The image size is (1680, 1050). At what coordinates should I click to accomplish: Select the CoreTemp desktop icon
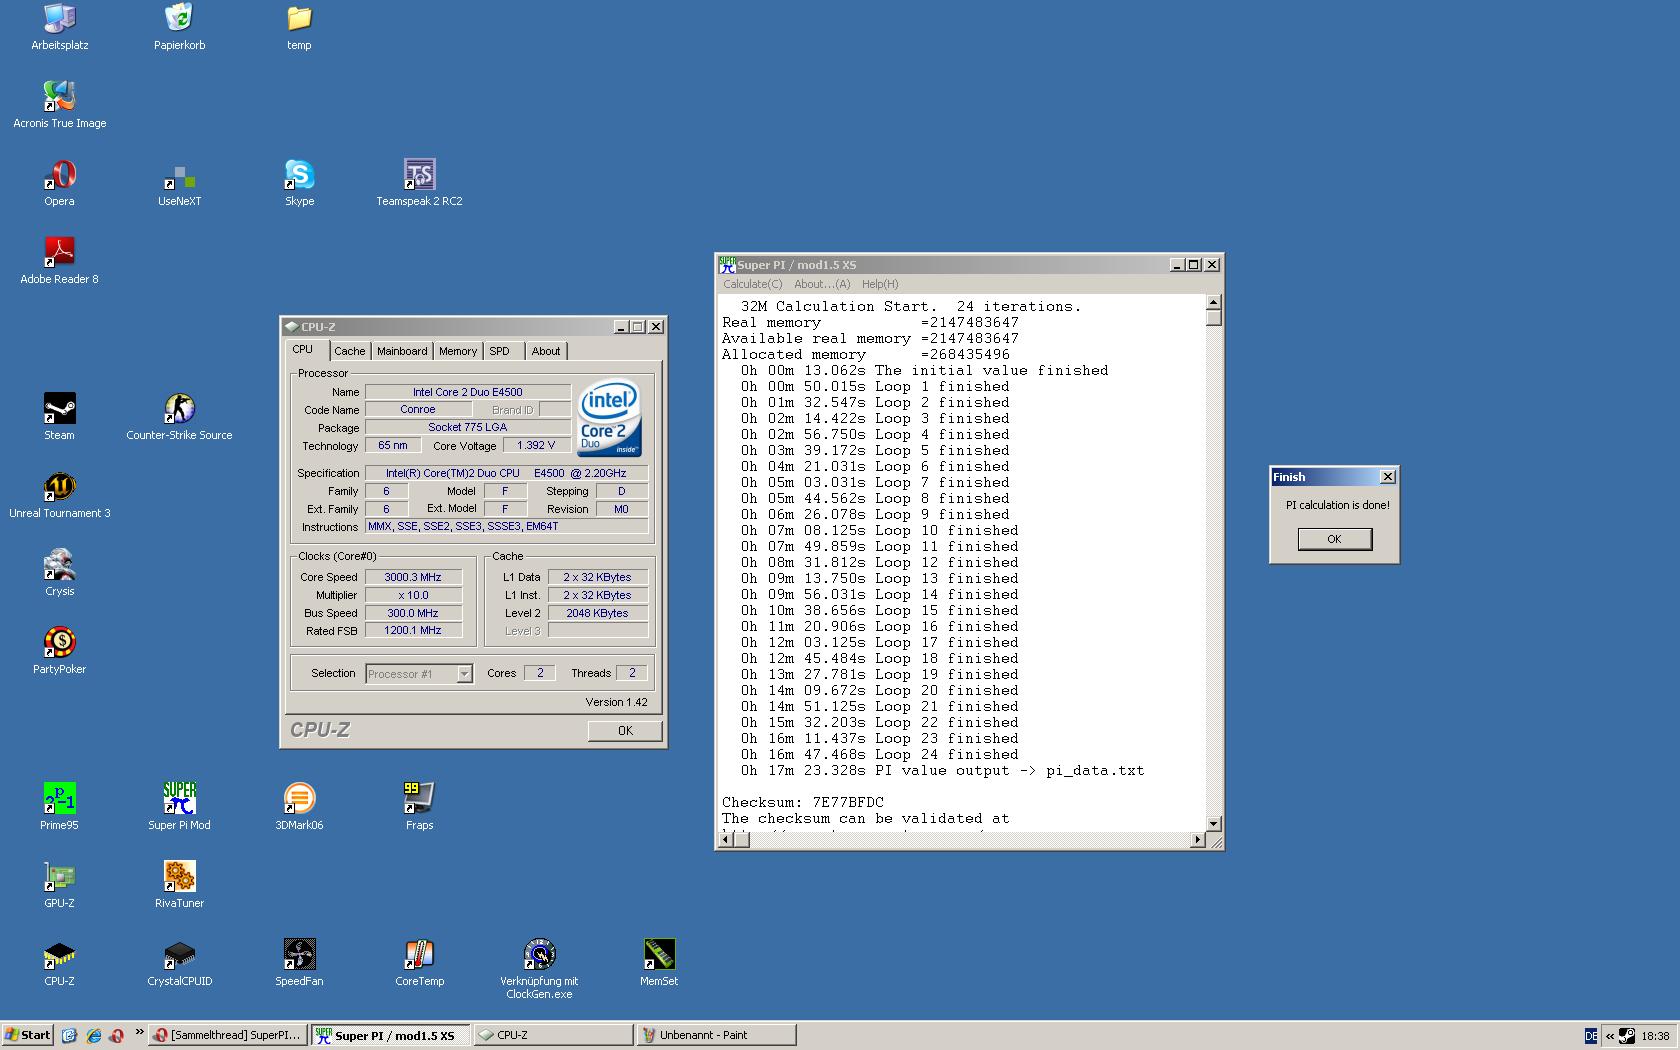point(419,955)
